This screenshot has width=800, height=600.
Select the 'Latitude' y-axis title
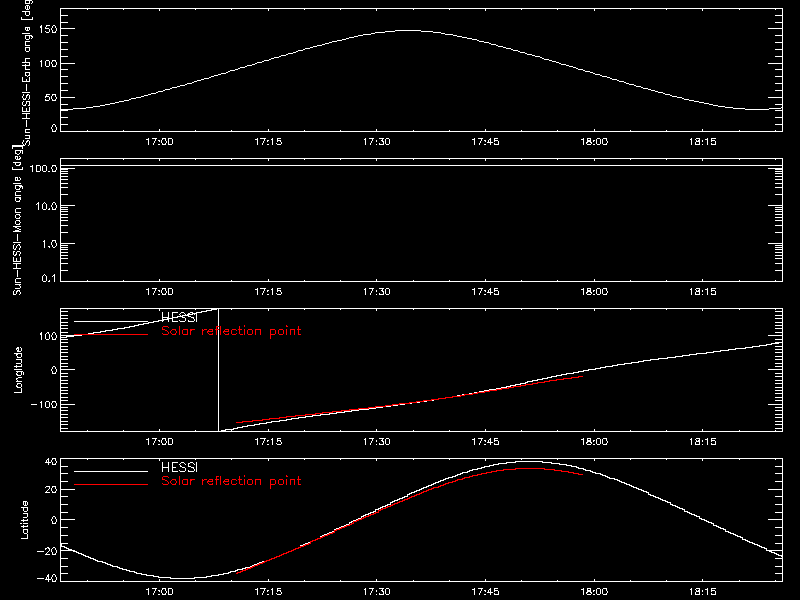(24, 520)
